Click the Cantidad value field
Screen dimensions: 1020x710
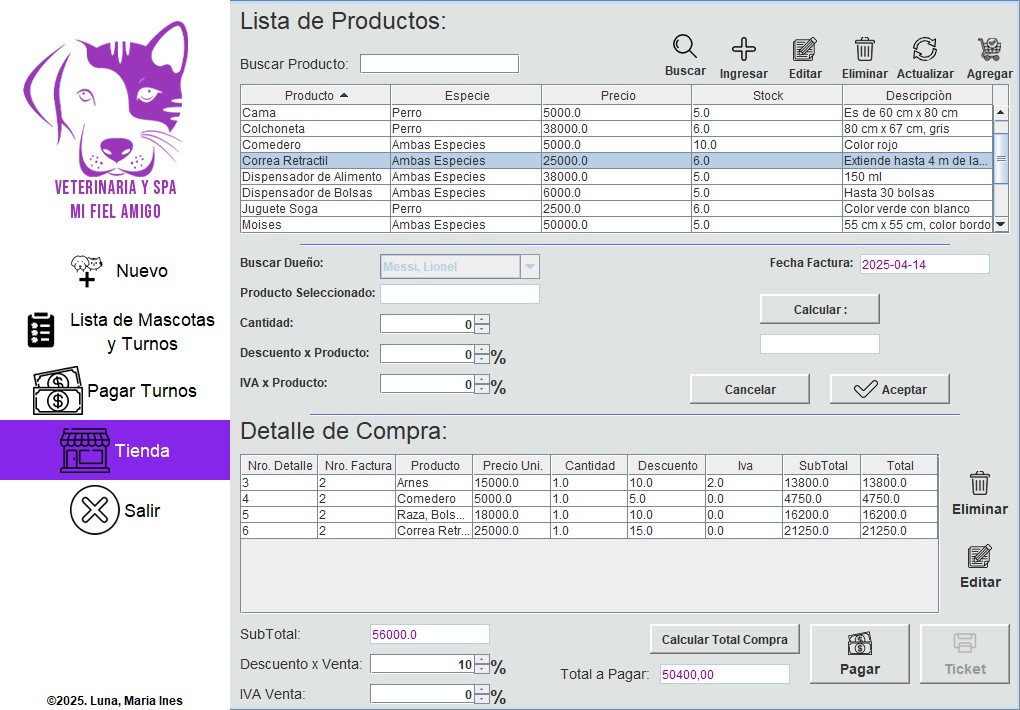[x=427, y=324]
